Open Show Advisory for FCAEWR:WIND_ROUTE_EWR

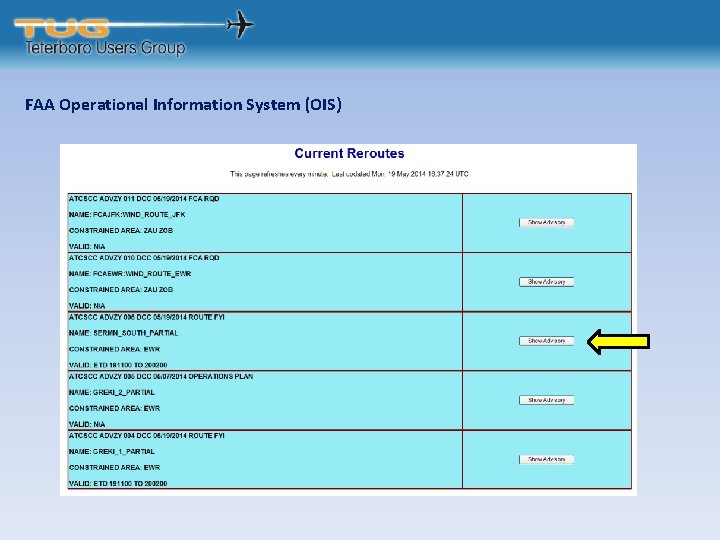546,282
